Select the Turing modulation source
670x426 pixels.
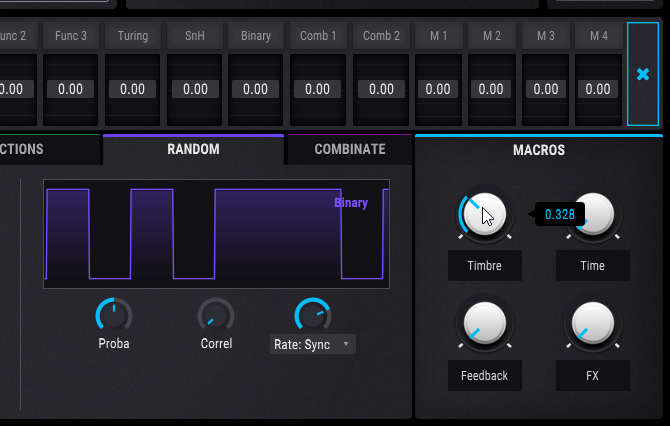point(133,35)
